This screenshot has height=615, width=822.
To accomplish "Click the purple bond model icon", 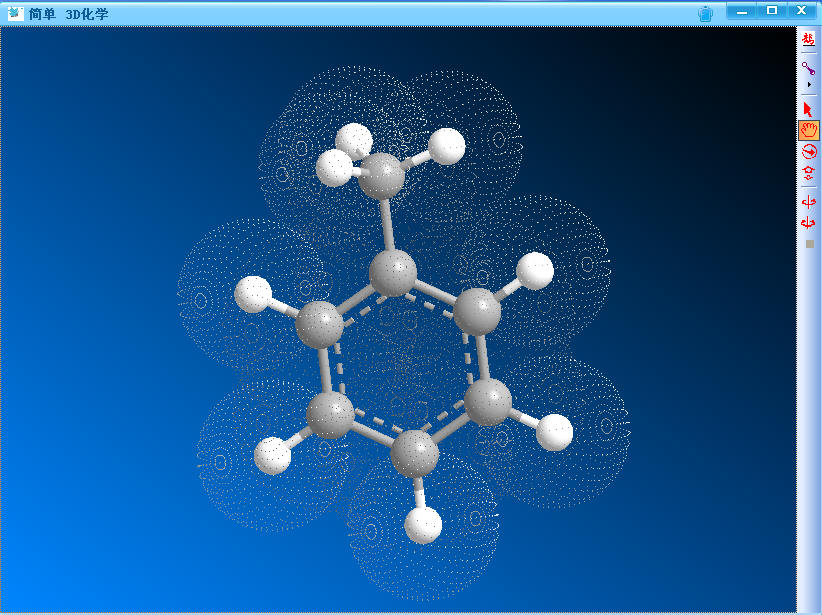I will (x=808, y=68).
